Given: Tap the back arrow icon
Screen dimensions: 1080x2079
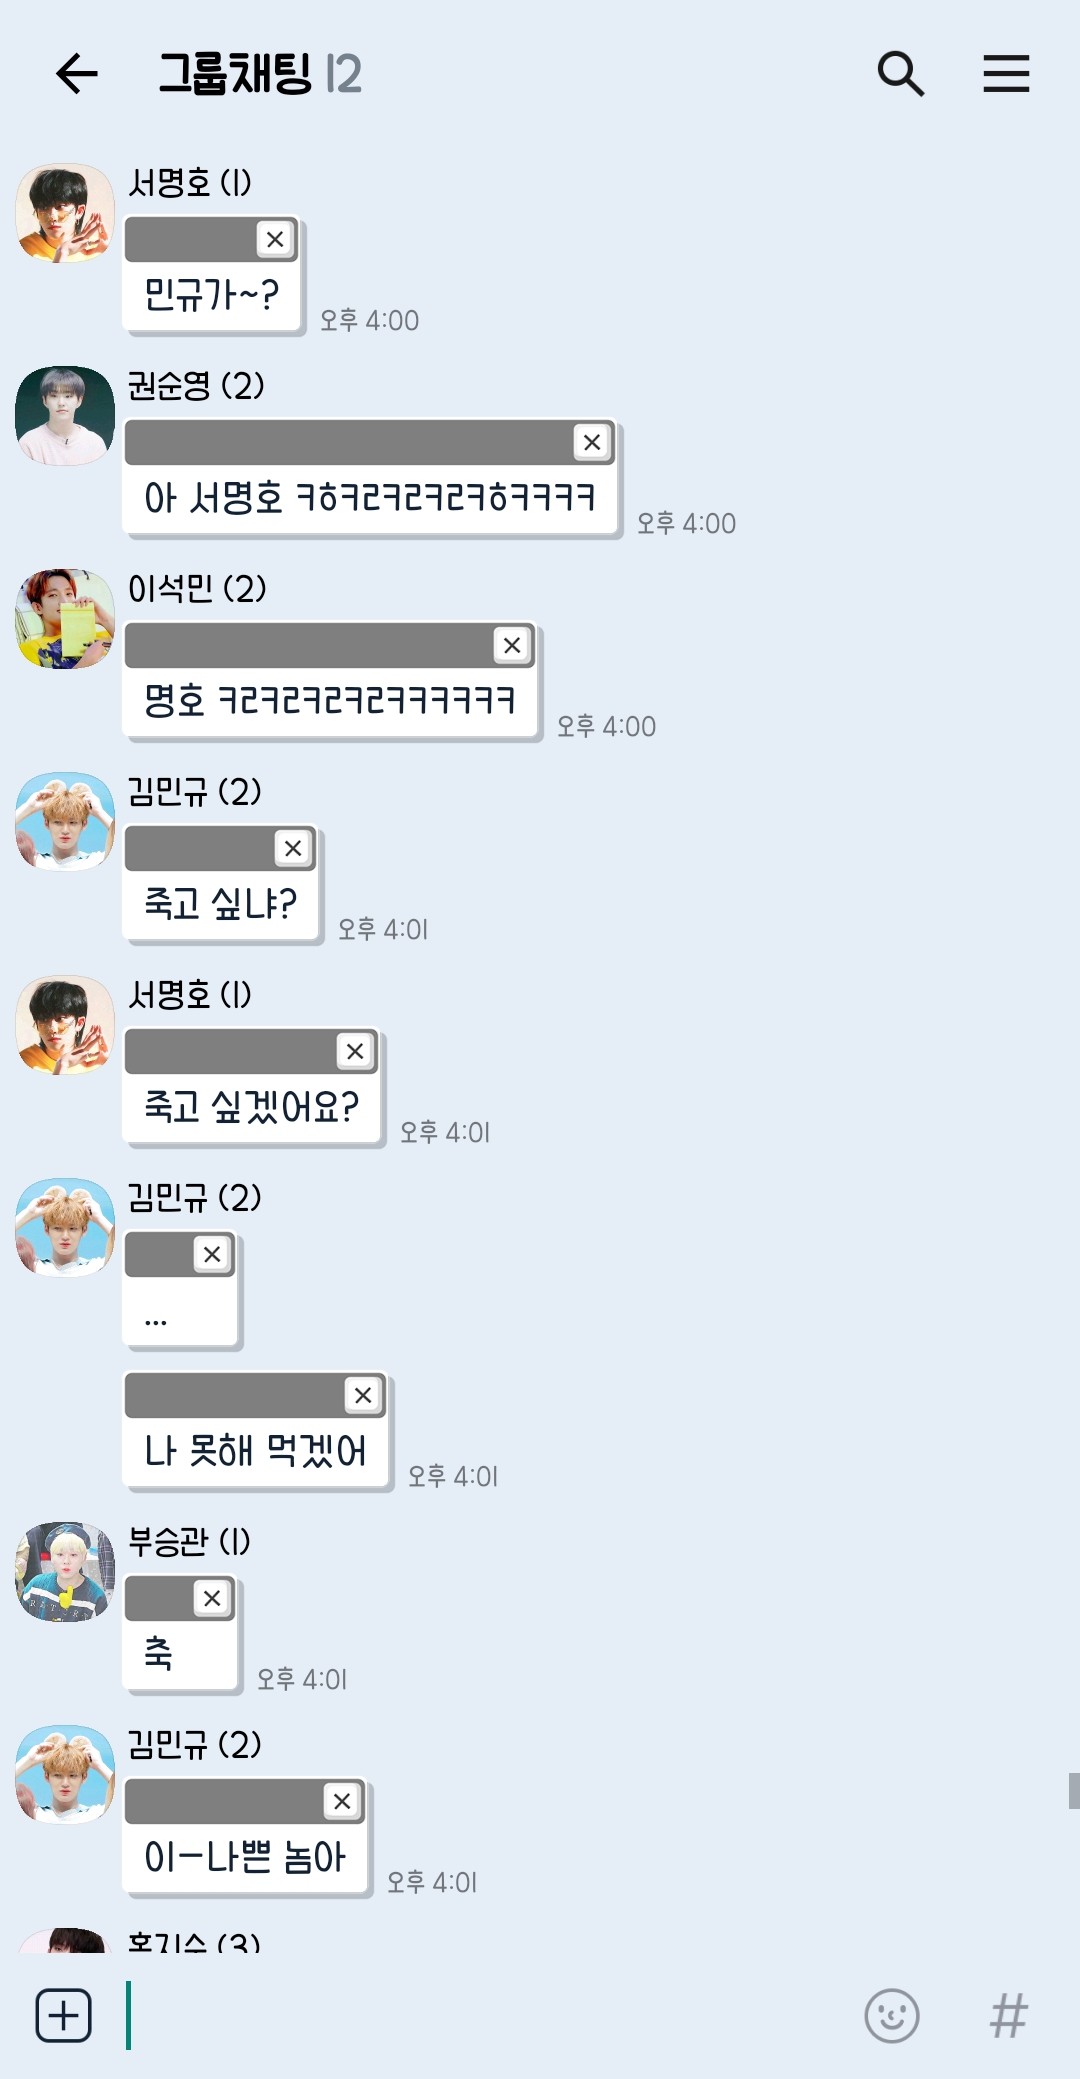Looking at the screenshot, I should click(76, 74).
